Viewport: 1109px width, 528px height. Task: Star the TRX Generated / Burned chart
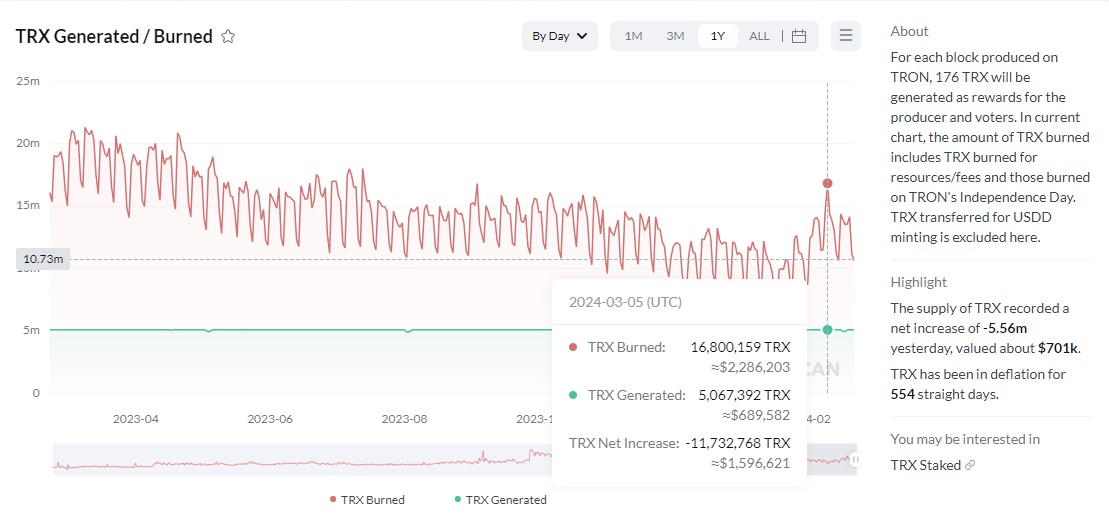(x=228, y=37)
